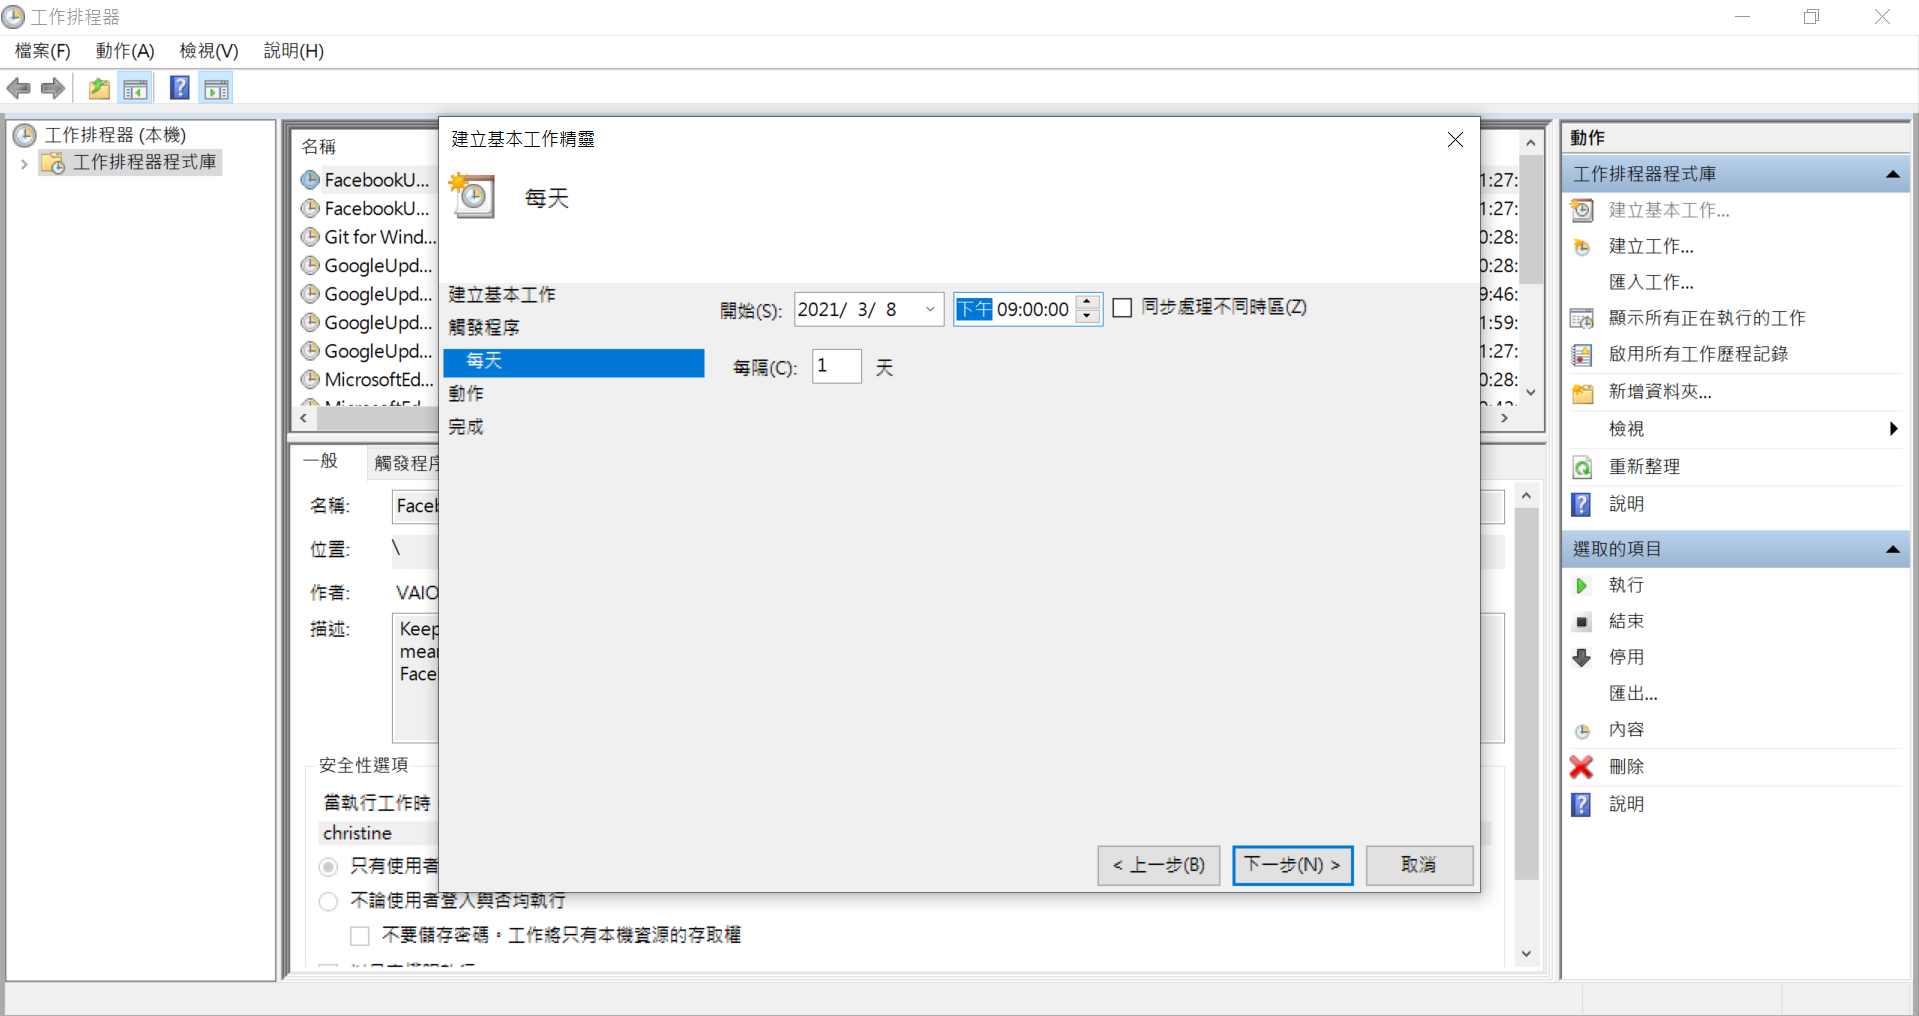Click the back arrow toolbar icon
The height and width of the screenshot is (1016, 1919).
click(x=18, y=89)
